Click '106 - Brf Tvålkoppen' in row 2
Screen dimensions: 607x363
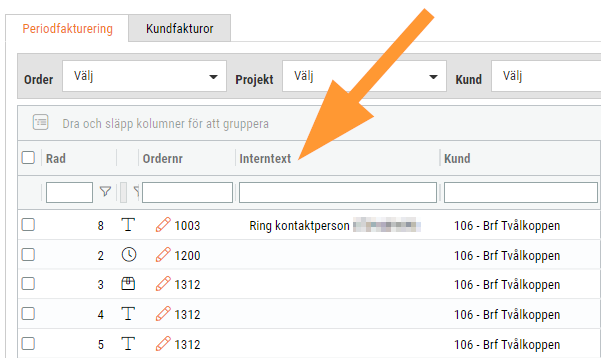pyautogui.click(x=507, y=255)
